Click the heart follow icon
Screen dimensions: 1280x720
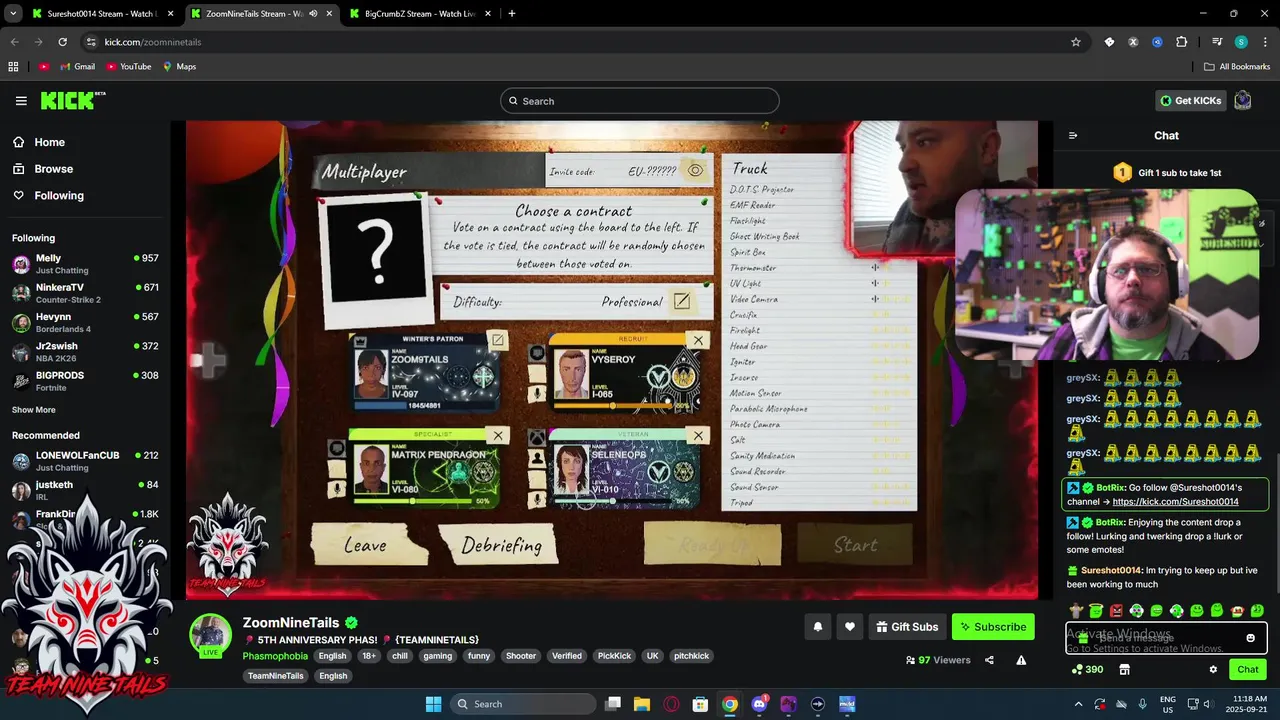pyautogui.click(x=850, y=627)
